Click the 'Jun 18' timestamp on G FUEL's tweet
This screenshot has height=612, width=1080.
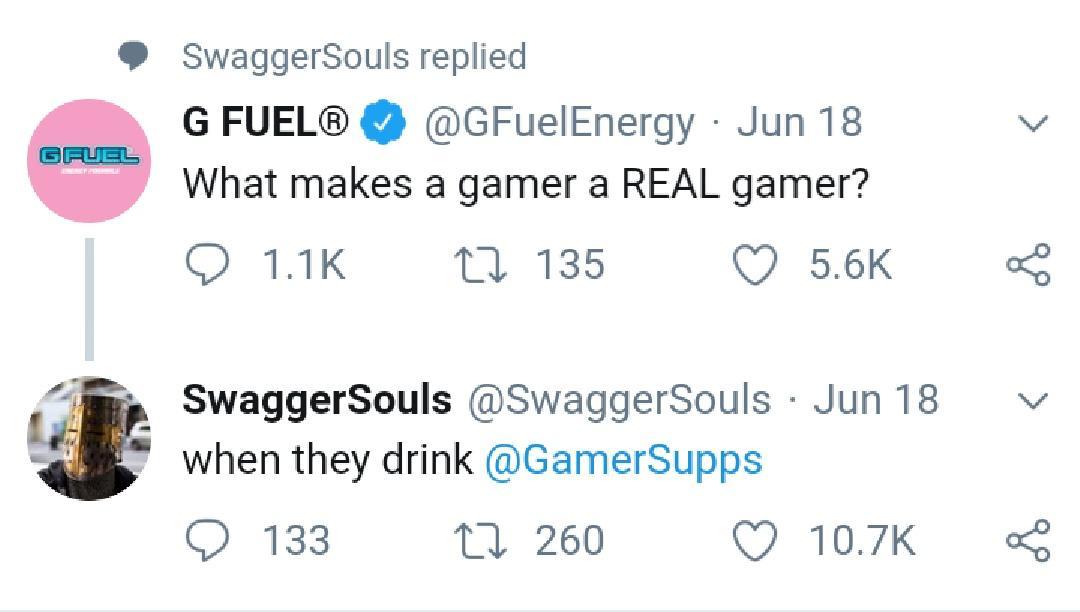tap(800, 120)
